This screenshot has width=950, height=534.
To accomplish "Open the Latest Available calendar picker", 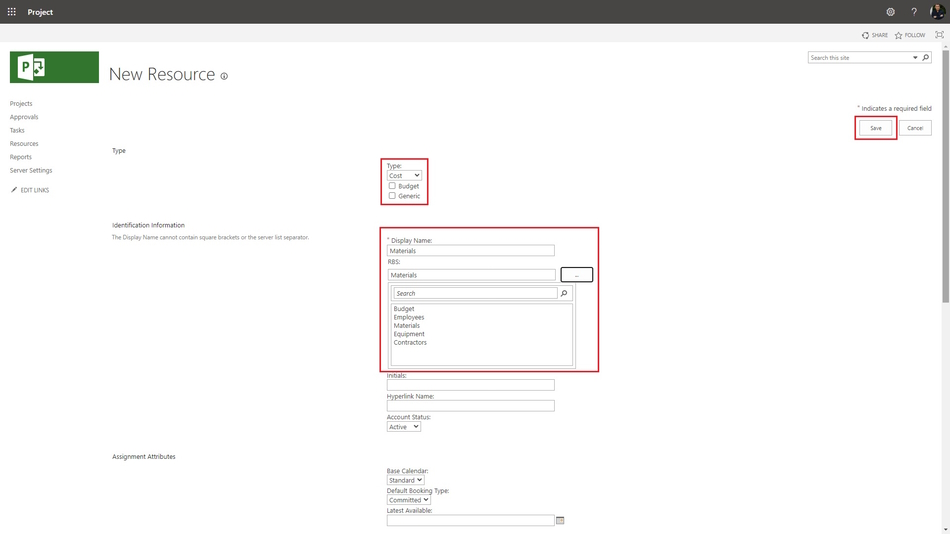I will pyautogui.click(x=560, y=520).
